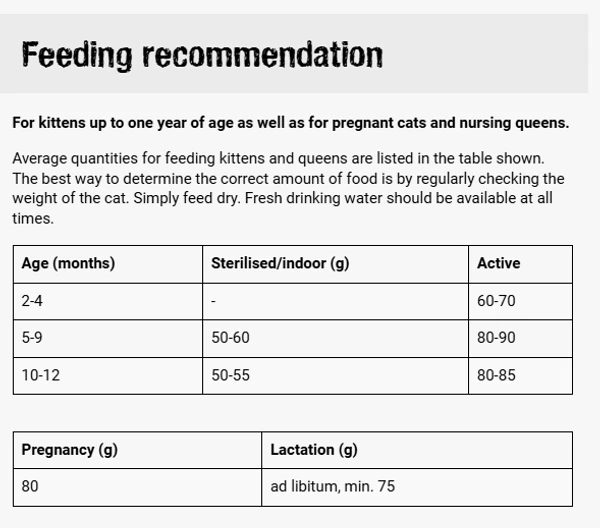This screenshot has width=600, height=528.
Task: Select the 'Active' column header
Action: click(x=499, y=264)
